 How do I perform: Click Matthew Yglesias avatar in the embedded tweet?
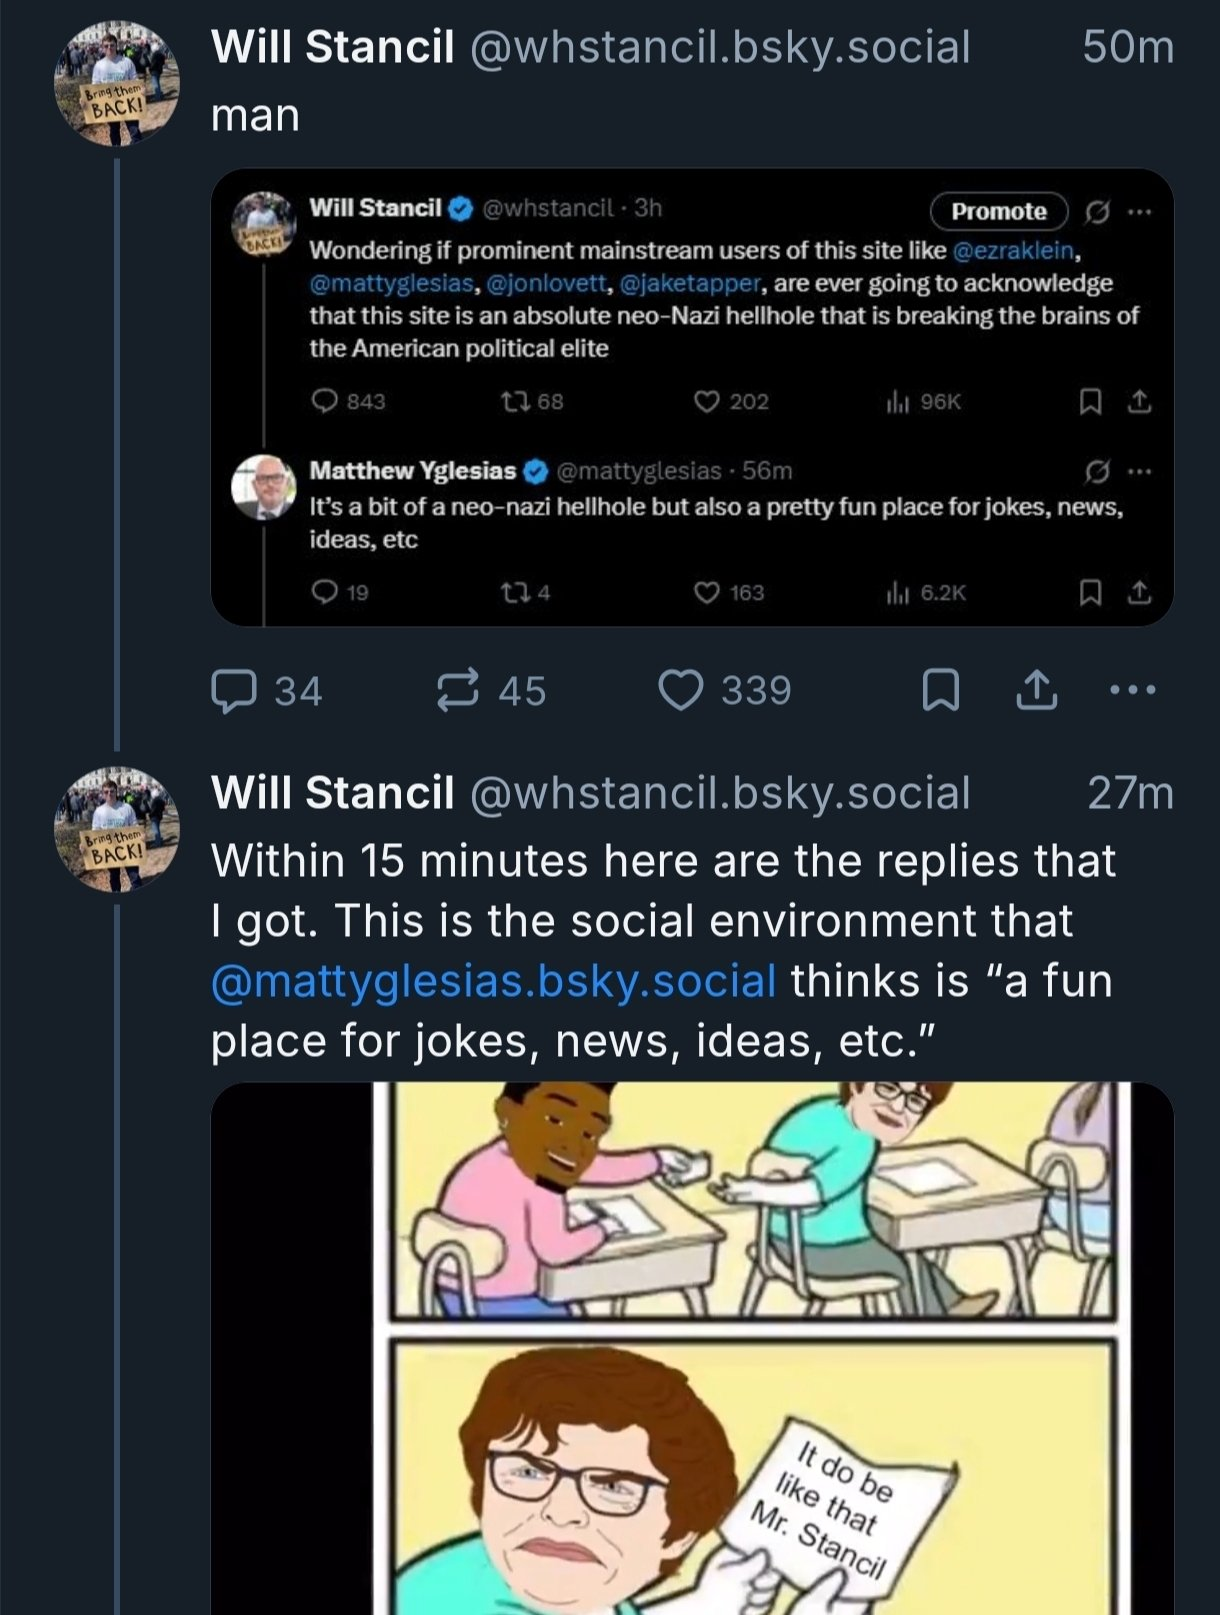tap(264, 487)
